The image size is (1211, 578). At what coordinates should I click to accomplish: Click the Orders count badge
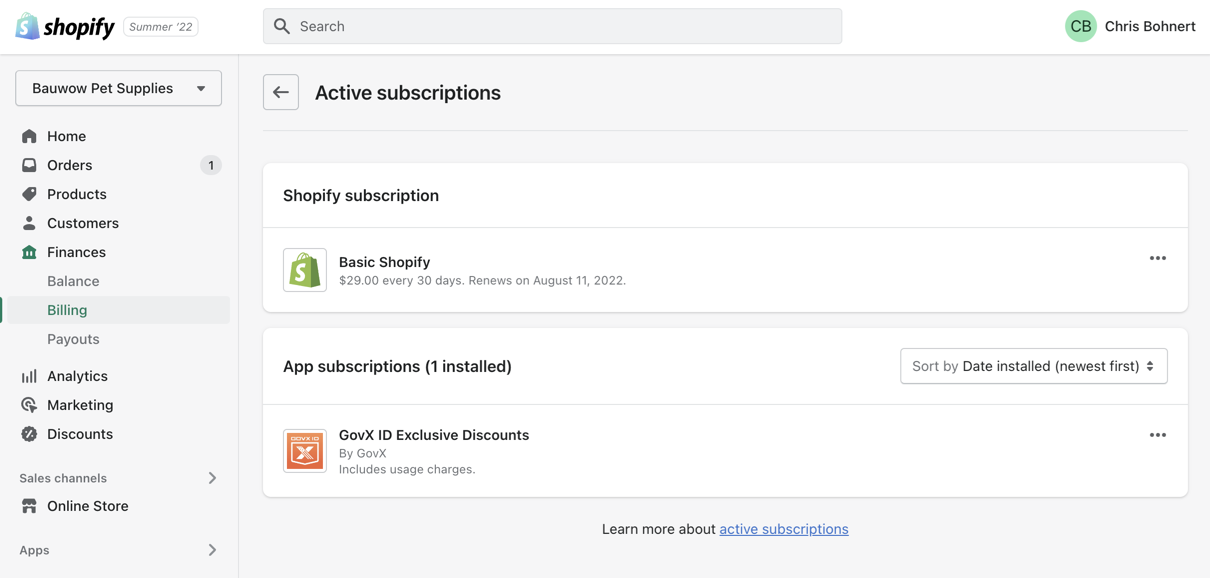[x=210, y=165]
